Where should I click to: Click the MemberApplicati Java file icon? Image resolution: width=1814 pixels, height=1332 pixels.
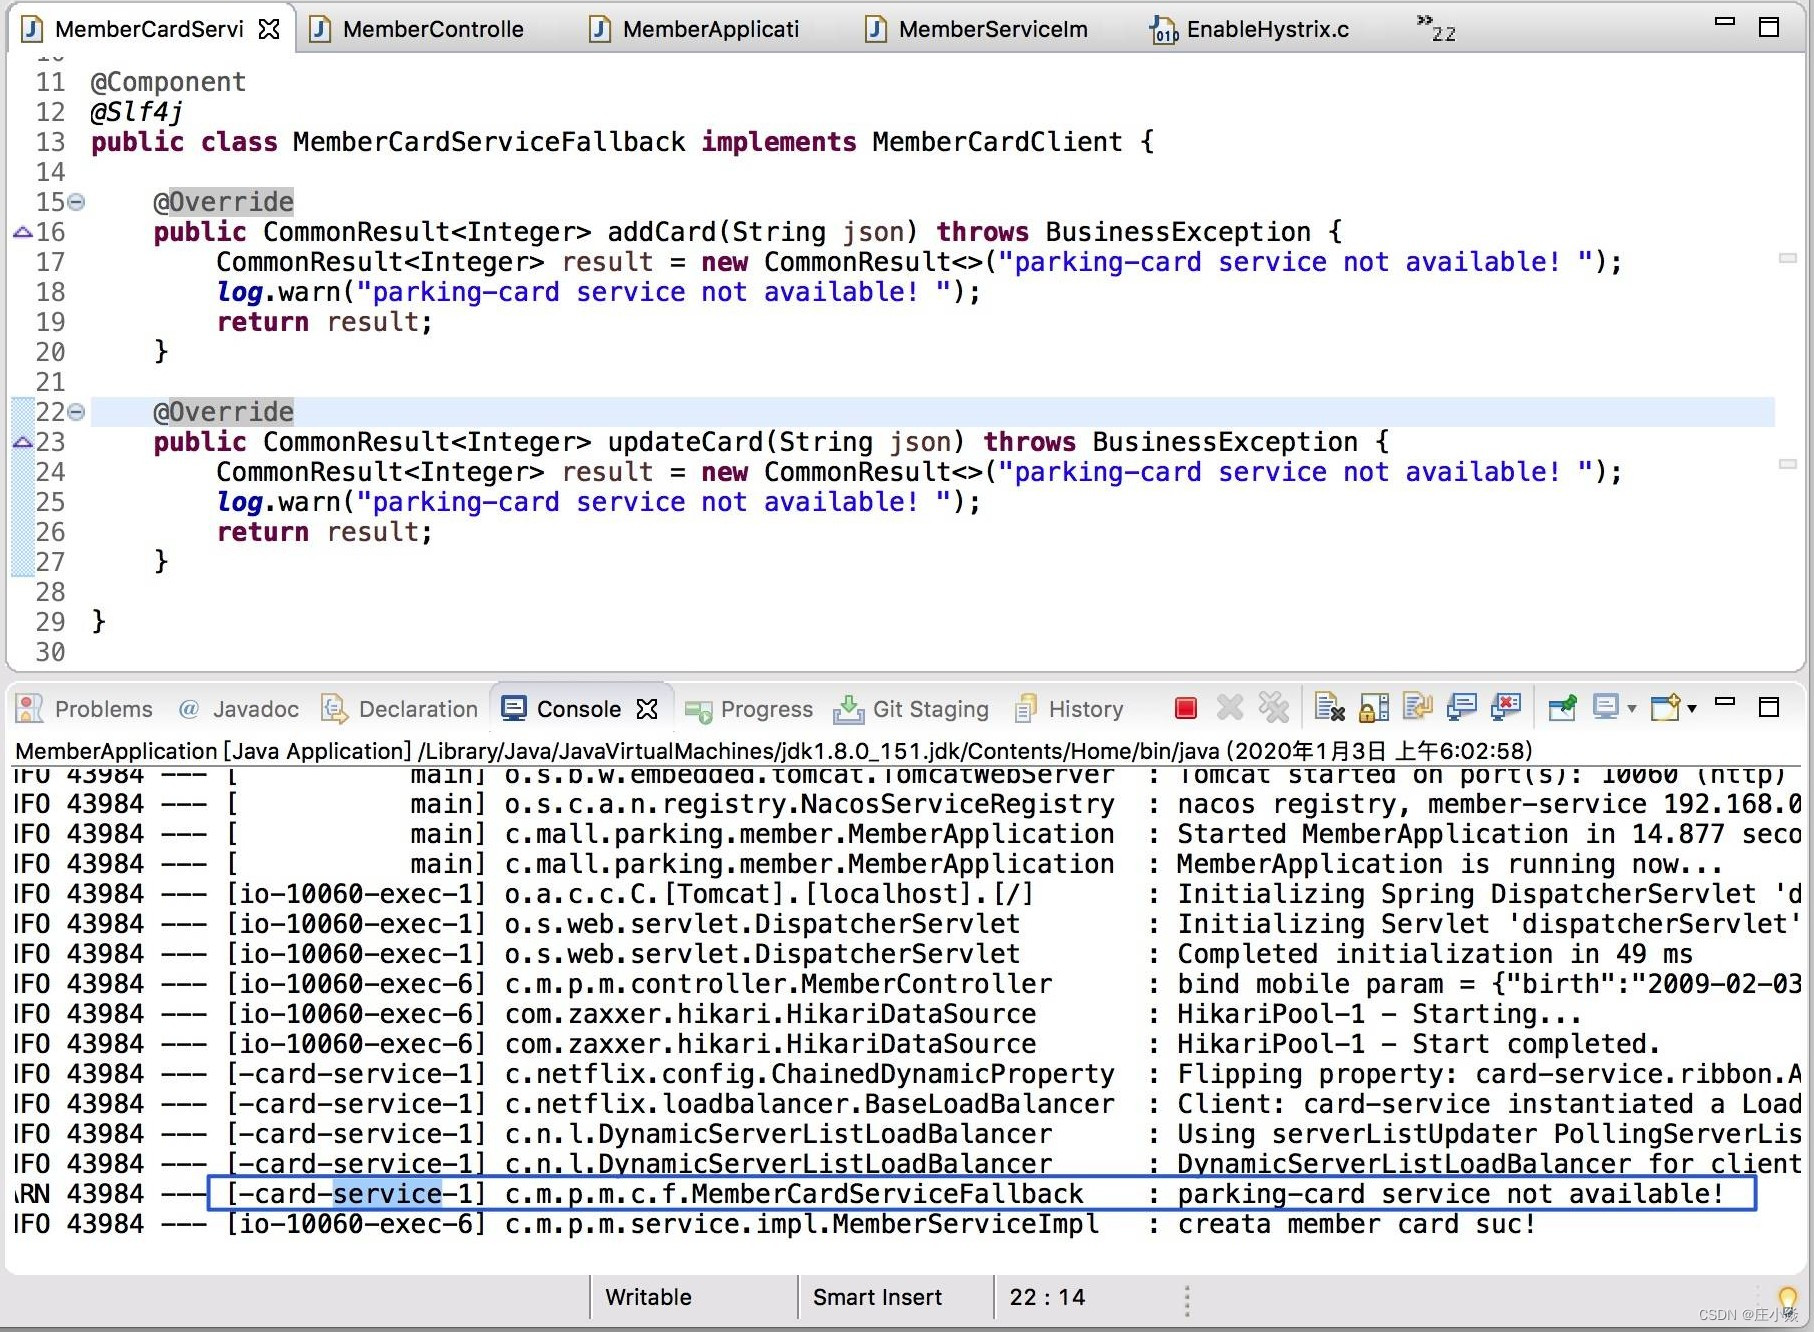tap(601, 29)
